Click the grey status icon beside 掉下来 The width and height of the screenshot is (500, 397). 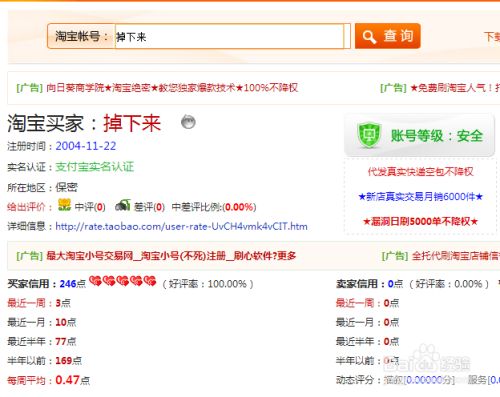point(188,122)
